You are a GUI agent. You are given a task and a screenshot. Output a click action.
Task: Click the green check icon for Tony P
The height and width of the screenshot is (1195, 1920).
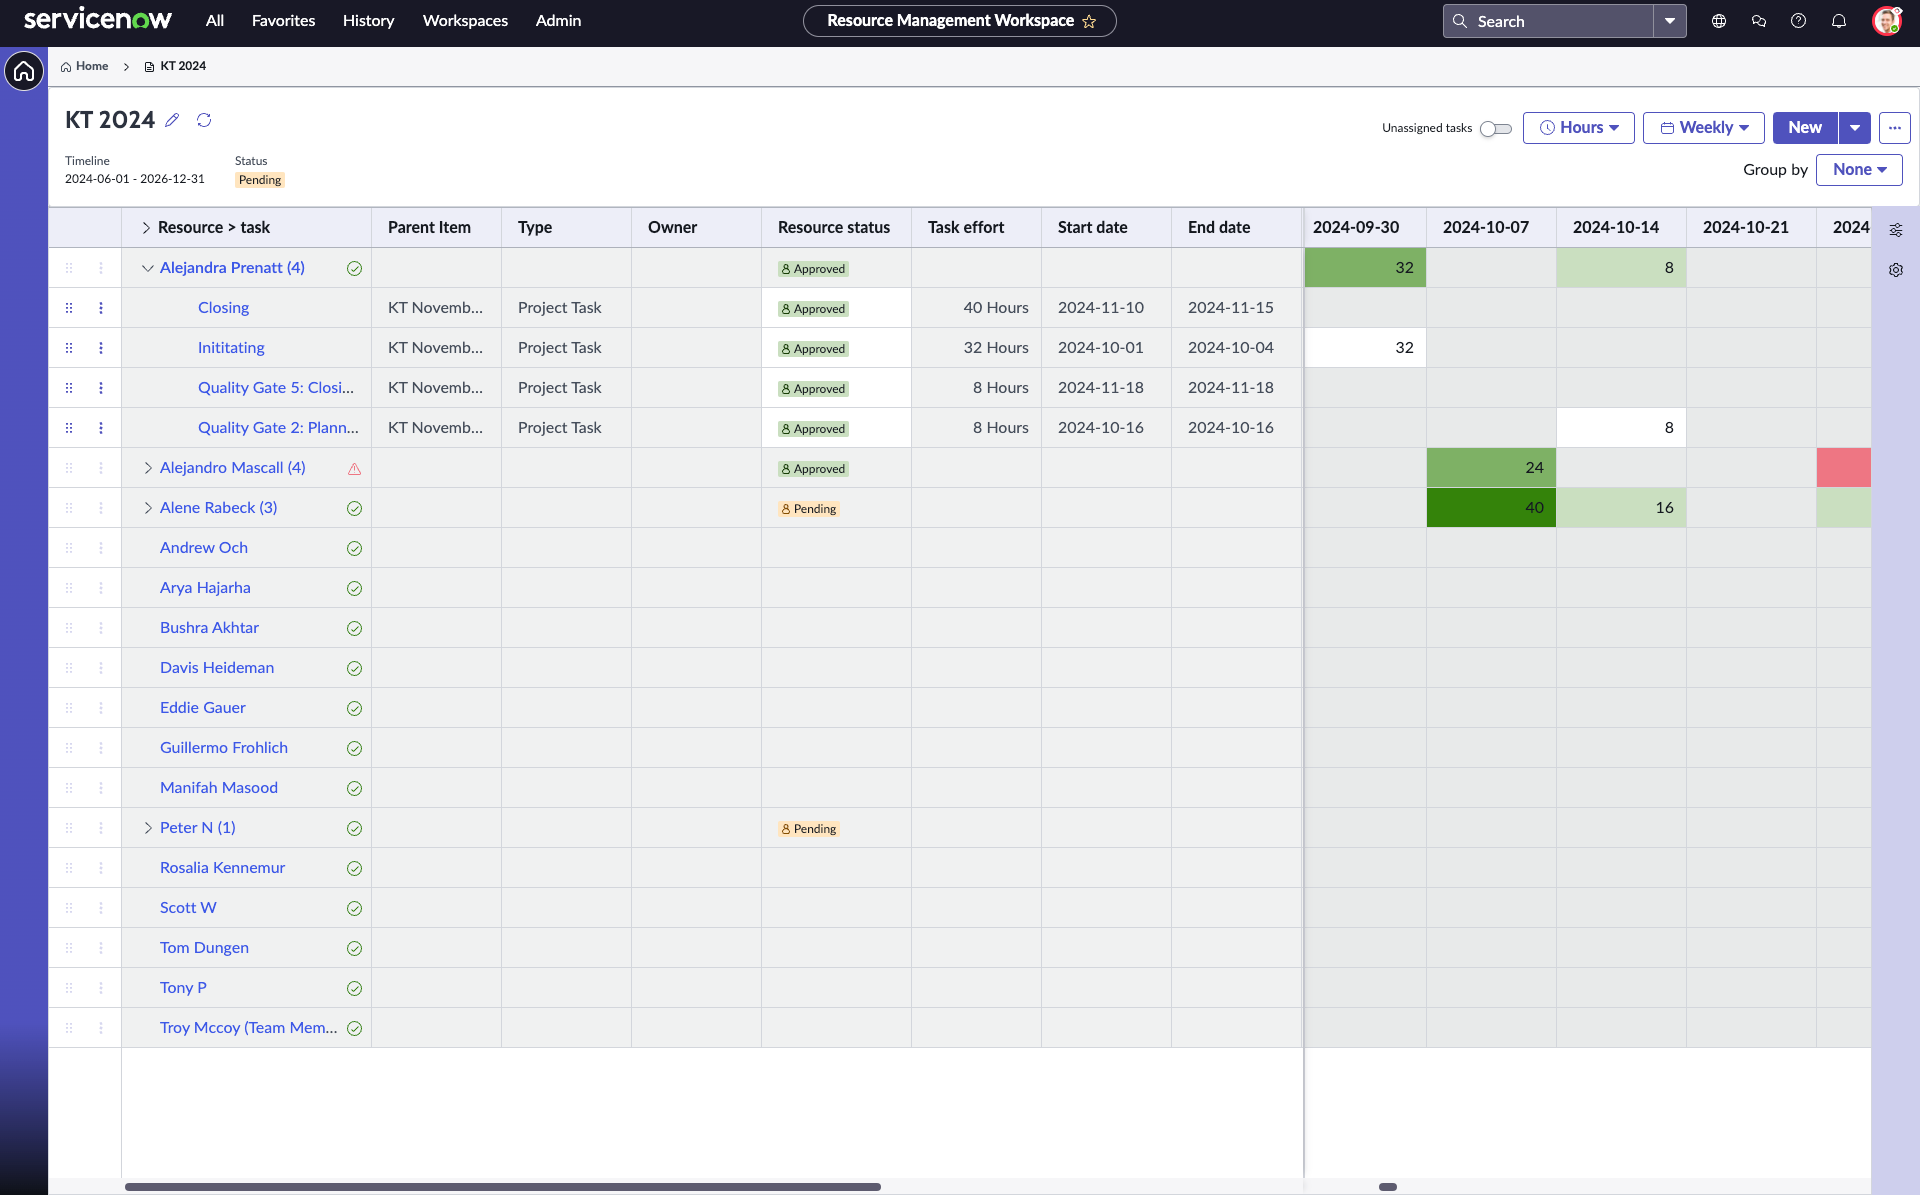pyautogui.click(x=354, y=988)
